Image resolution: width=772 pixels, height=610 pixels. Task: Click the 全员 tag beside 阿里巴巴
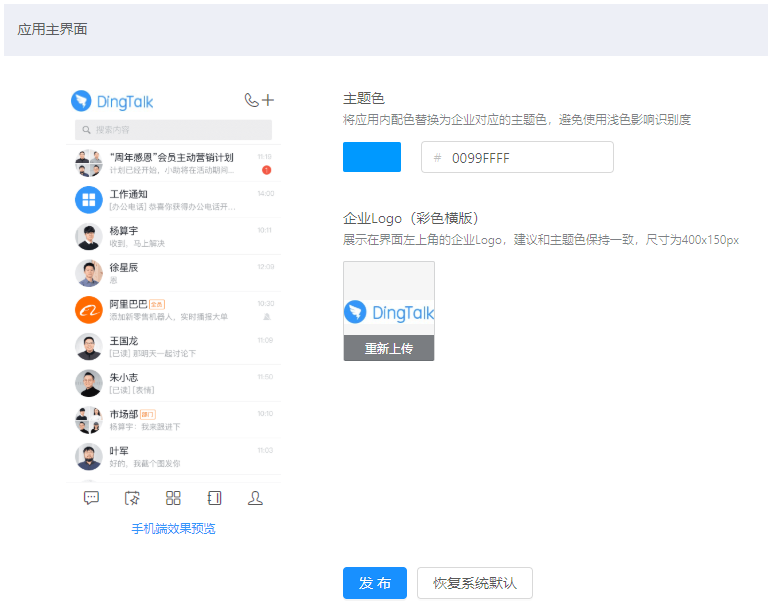(x=157, y=304)
